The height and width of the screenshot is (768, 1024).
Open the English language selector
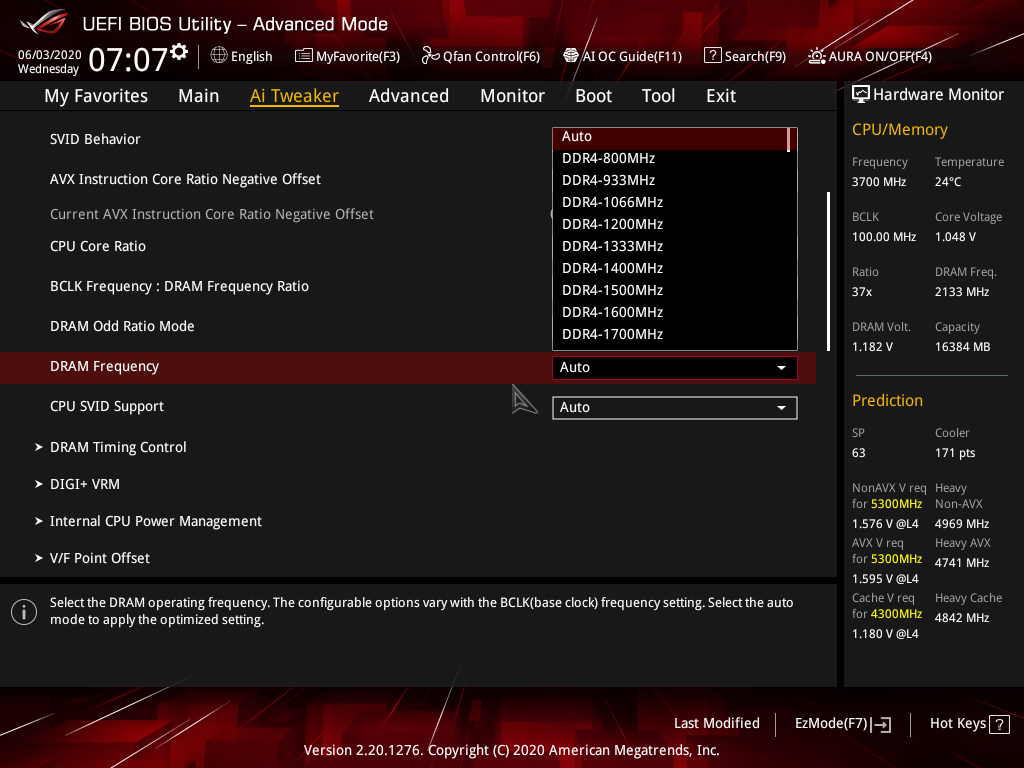(241, 56)
